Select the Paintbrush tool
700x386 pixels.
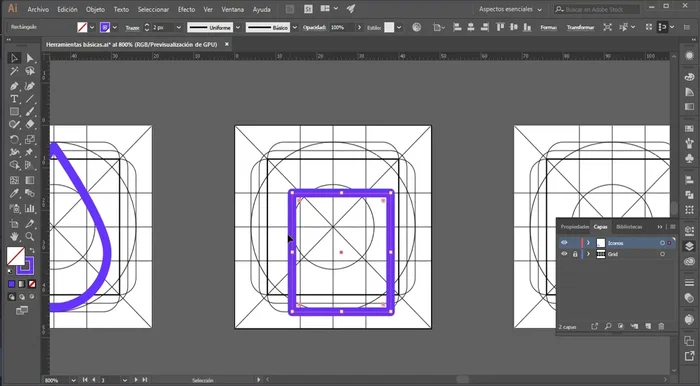point(29,112)
